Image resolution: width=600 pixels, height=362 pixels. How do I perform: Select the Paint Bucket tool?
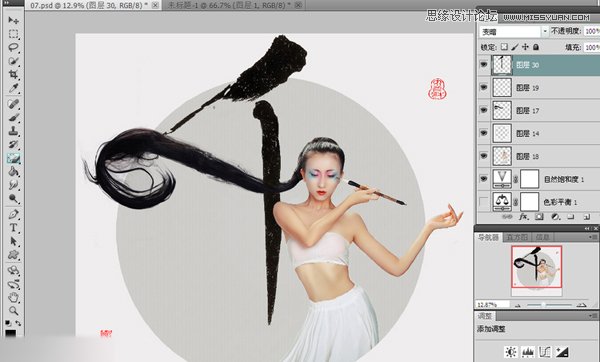pyautogui.click(x=13, y=171)
